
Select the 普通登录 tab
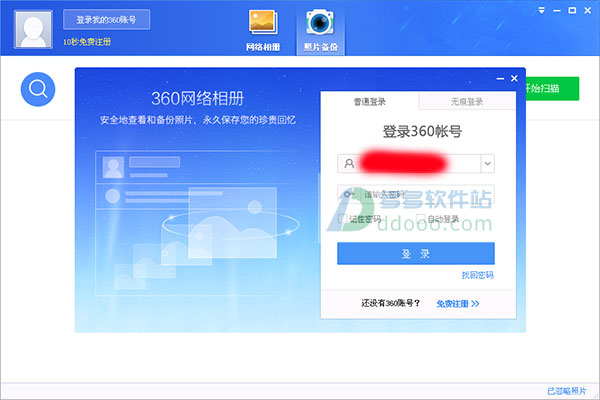(370, 101)
